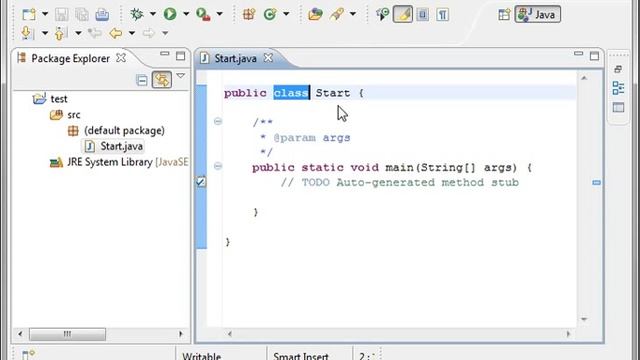Close the Start.java editor tab
The width and height of the screenshot is (640, 360).
(268, 58)
